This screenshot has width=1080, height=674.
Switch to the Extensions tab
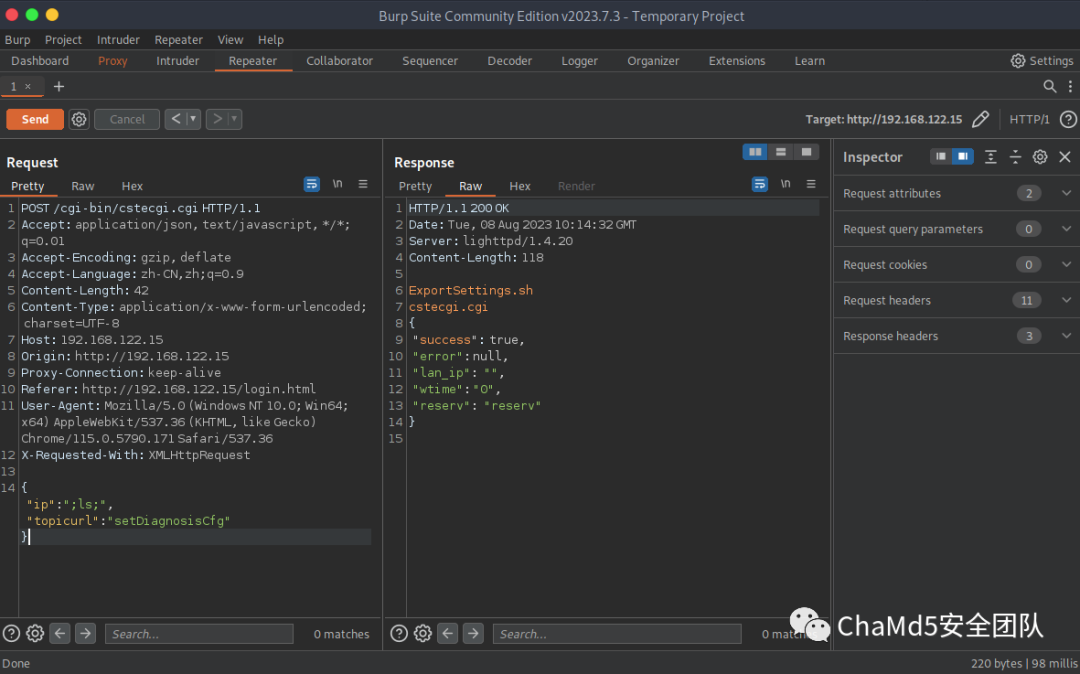(x=737, y=61)
